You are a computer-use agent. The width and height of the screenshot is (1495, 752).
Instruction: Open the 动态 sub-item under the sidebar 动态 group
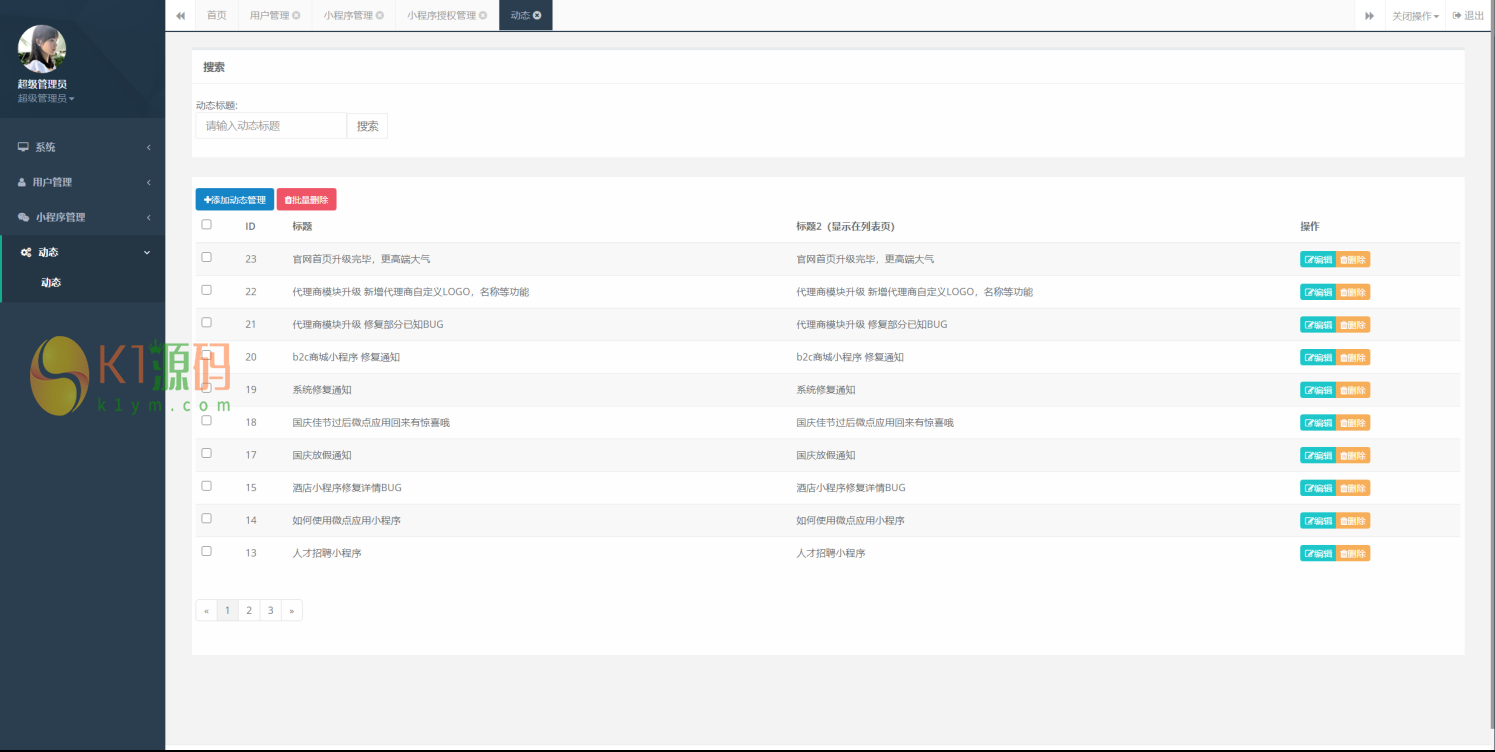[51, 283]
